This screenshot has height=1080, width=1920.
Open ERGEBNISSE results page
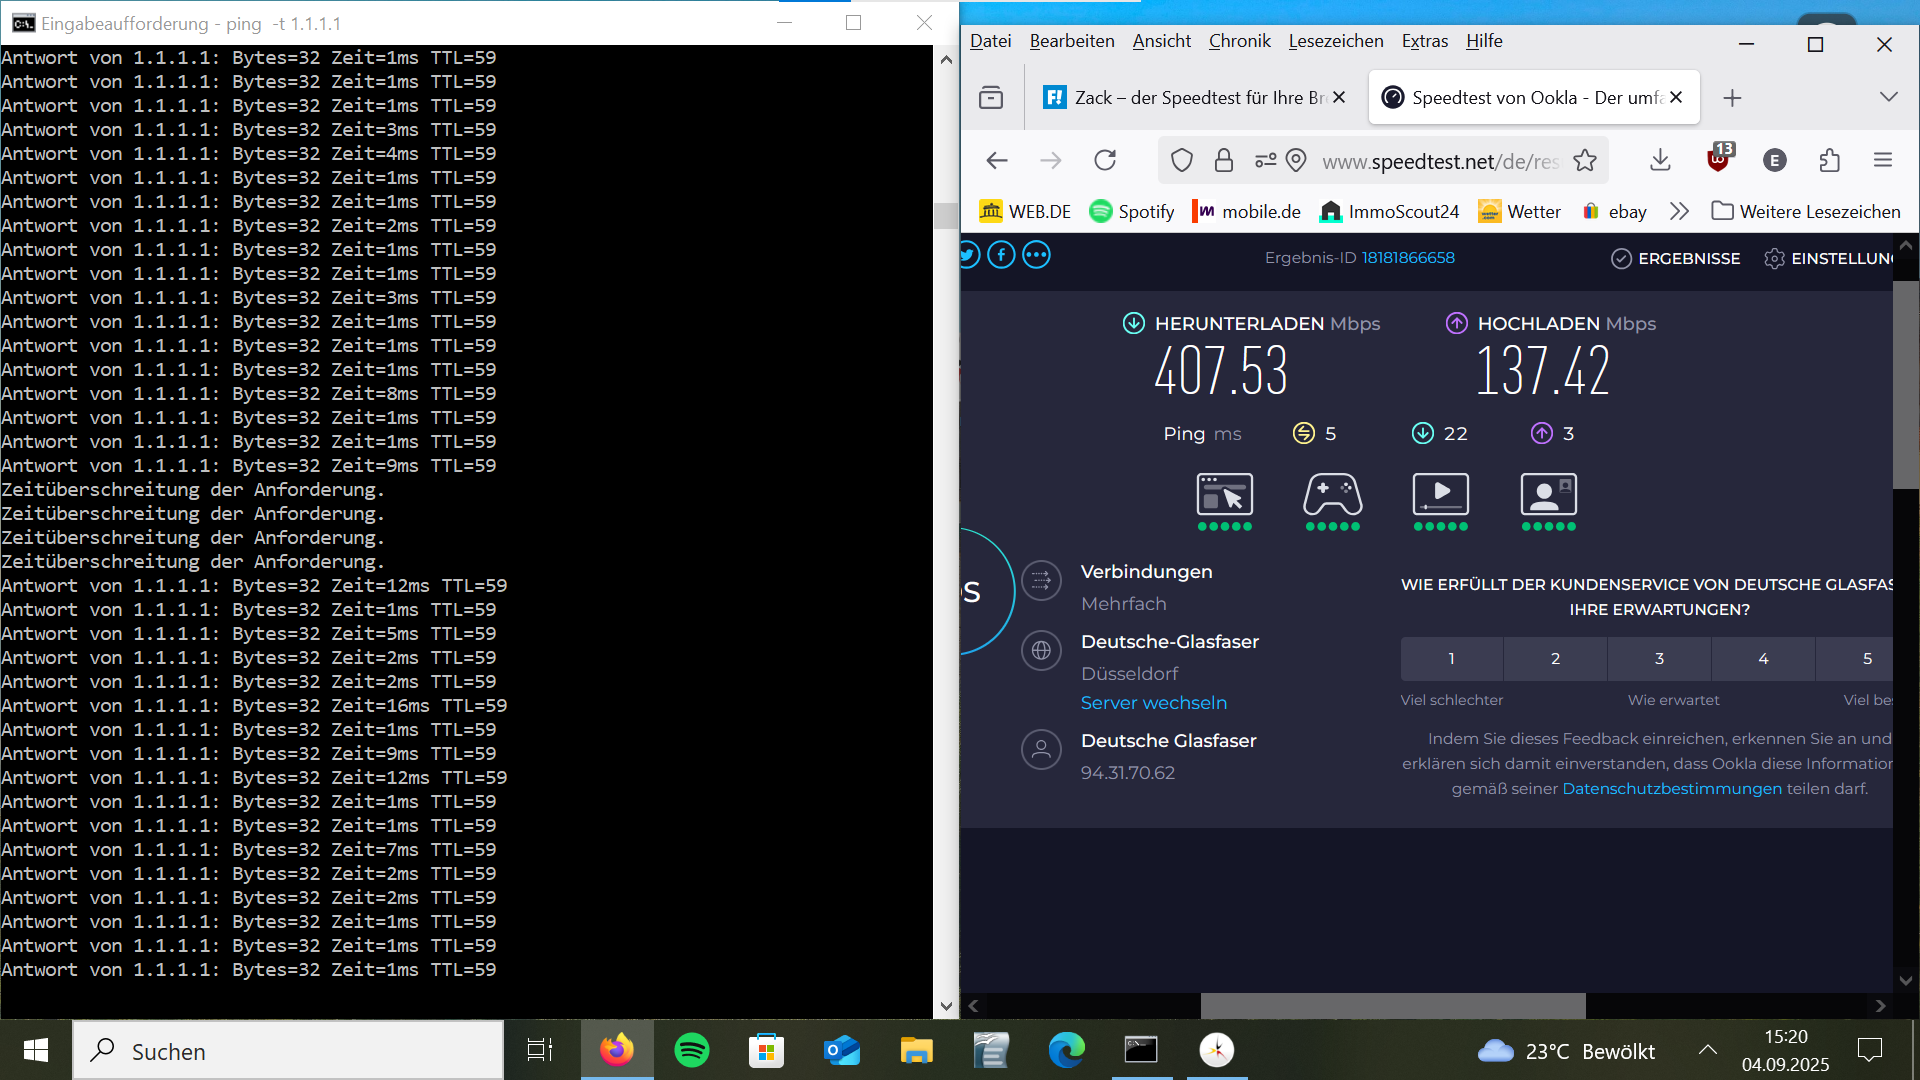point(1676,258)
